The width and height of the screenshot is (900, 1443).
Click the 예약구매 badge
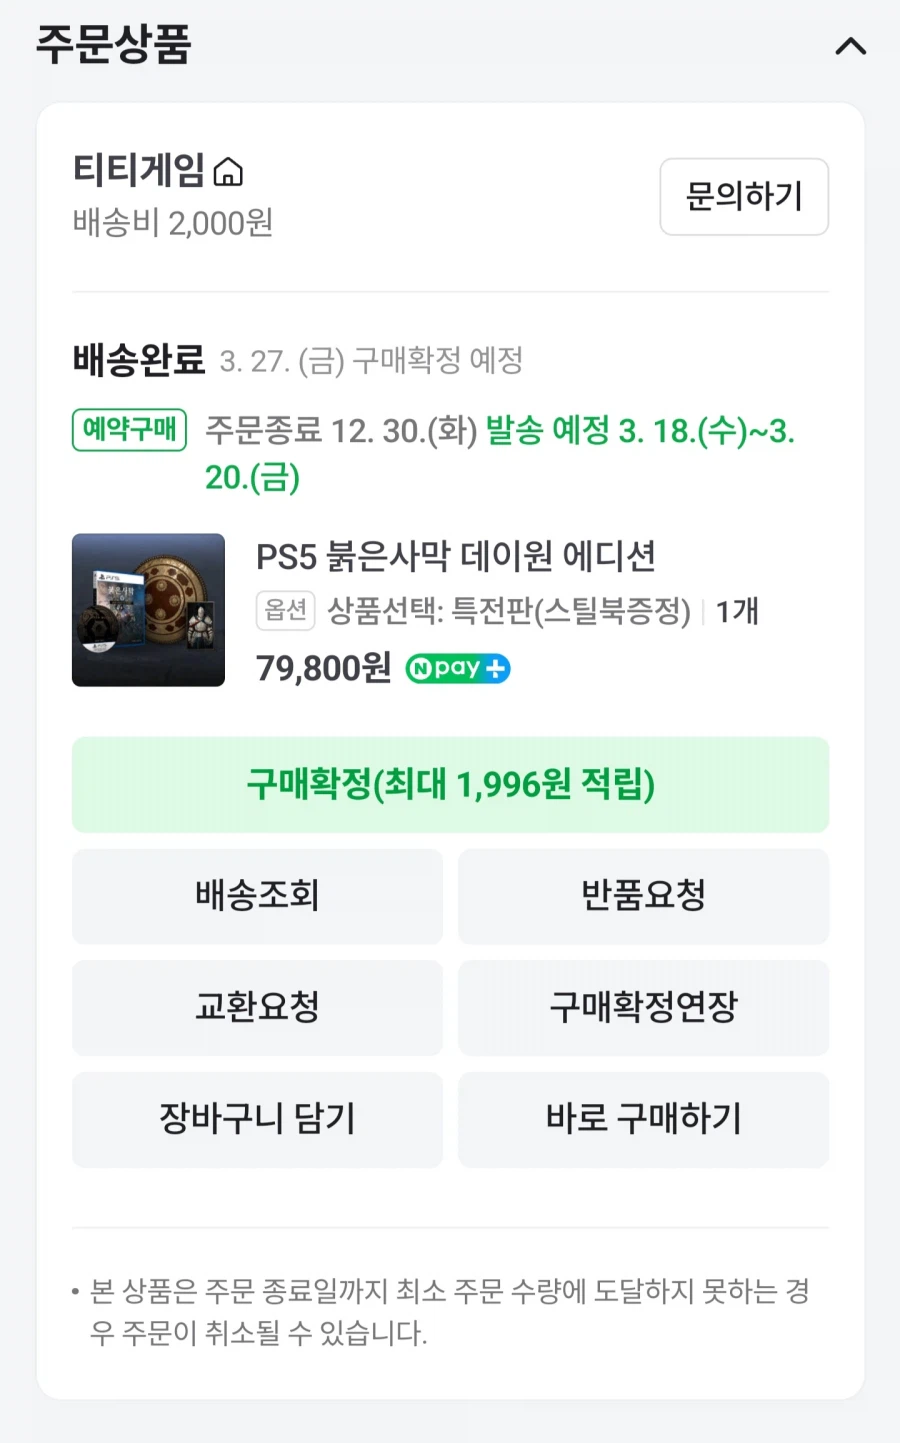point(129,430)
